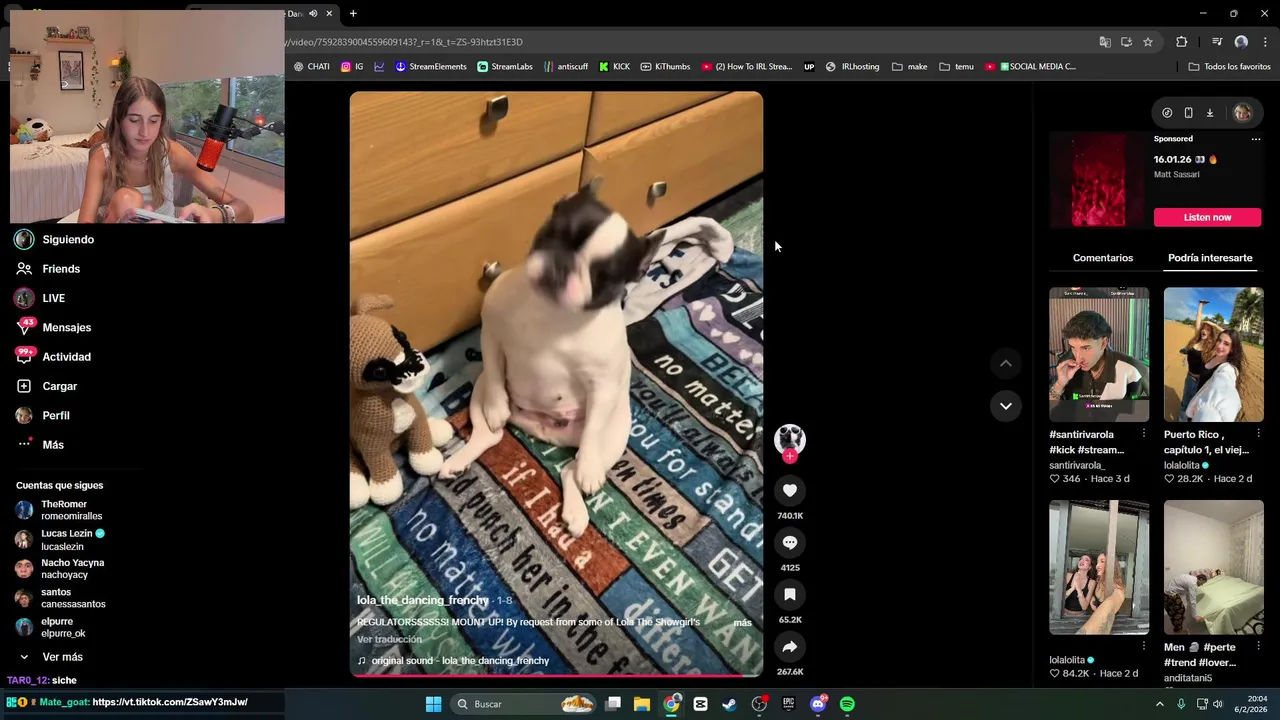The image size is (1280, 720).
Task: Go to previous video with up arrow
Action: [1005, 363]
